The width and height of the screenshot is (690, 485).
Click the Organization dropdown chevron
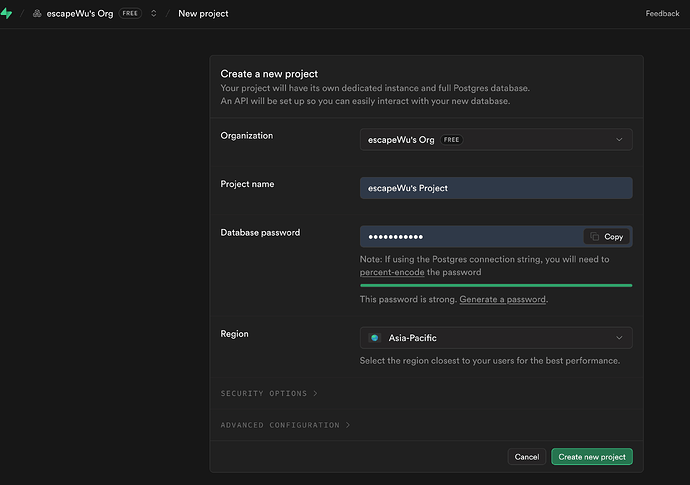point(619,140)
